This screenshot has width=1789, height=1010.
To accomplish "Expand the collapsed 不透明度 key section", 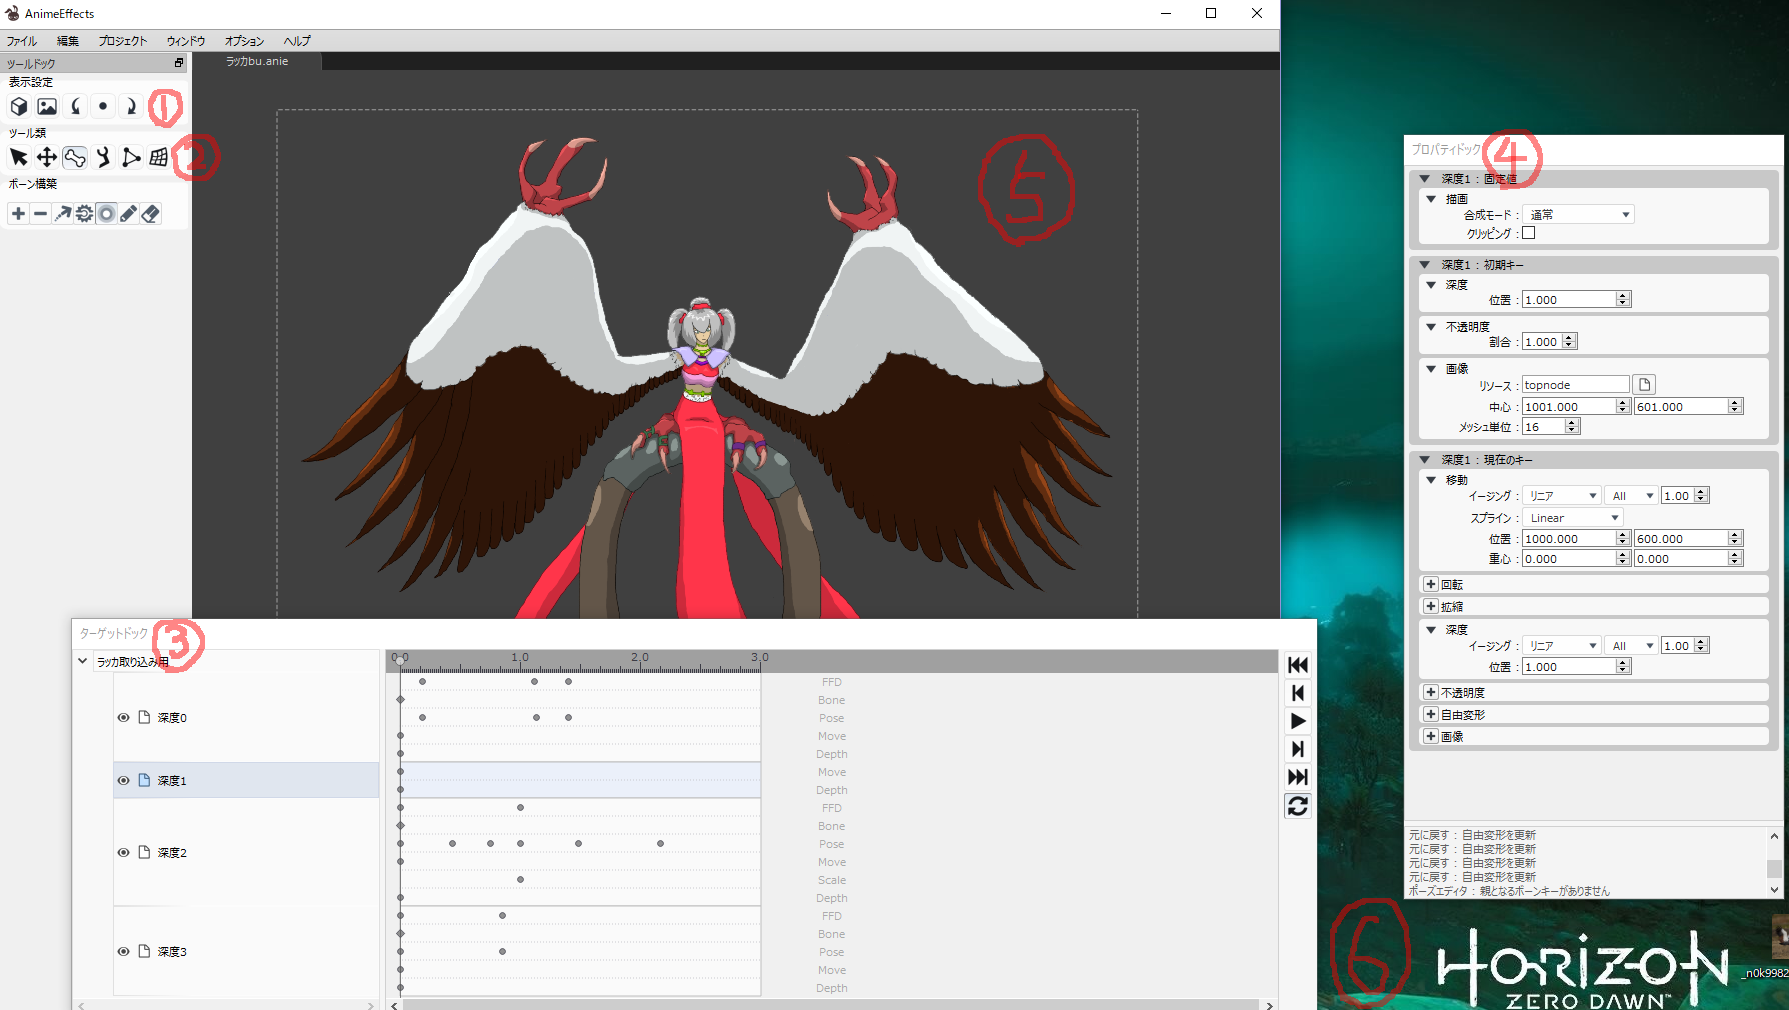I will click(x=1431, y=692).
